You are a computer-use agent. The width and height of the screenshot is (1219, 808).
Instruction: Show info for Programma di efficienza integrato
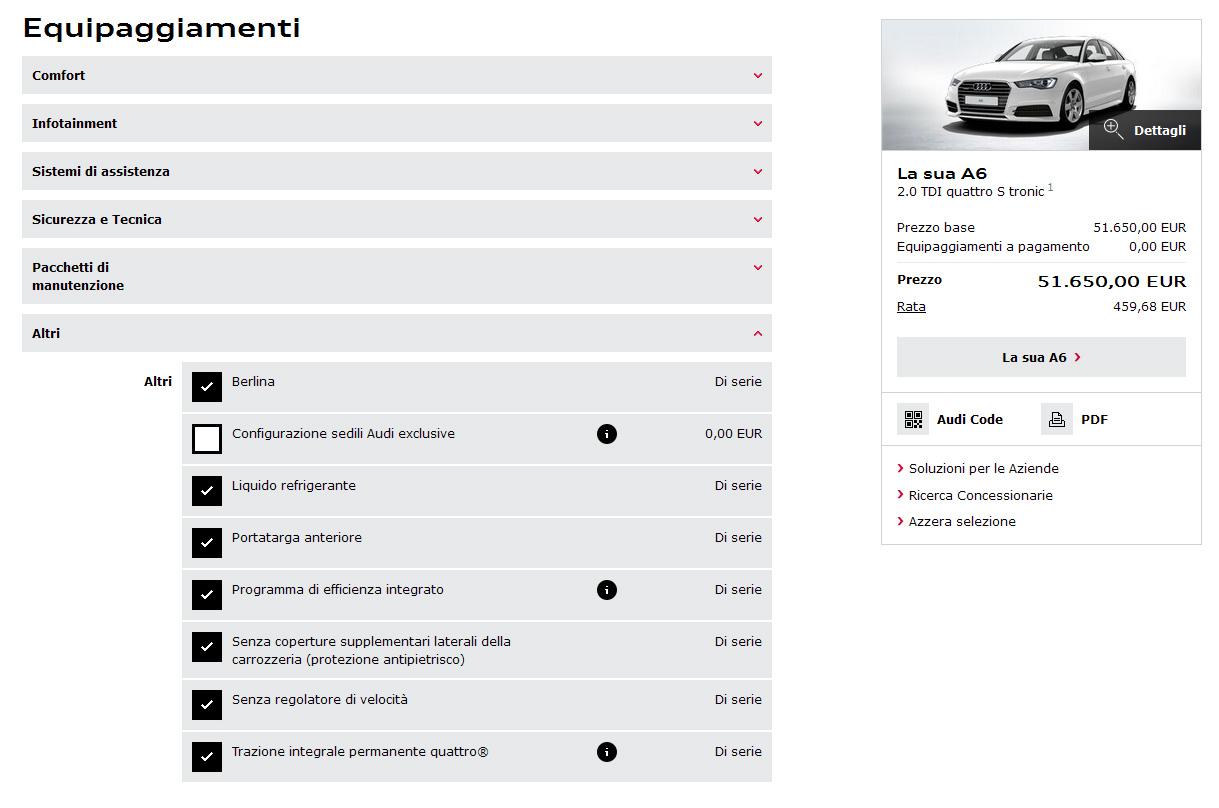607,590
